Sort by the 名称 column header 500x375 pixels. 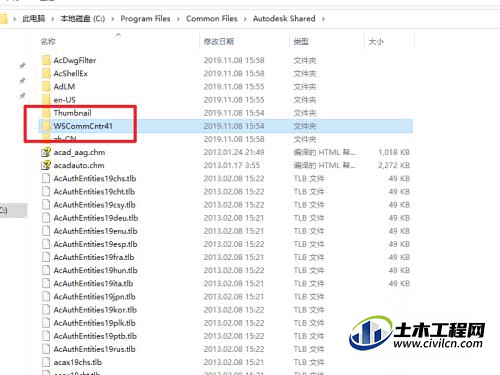48,42
